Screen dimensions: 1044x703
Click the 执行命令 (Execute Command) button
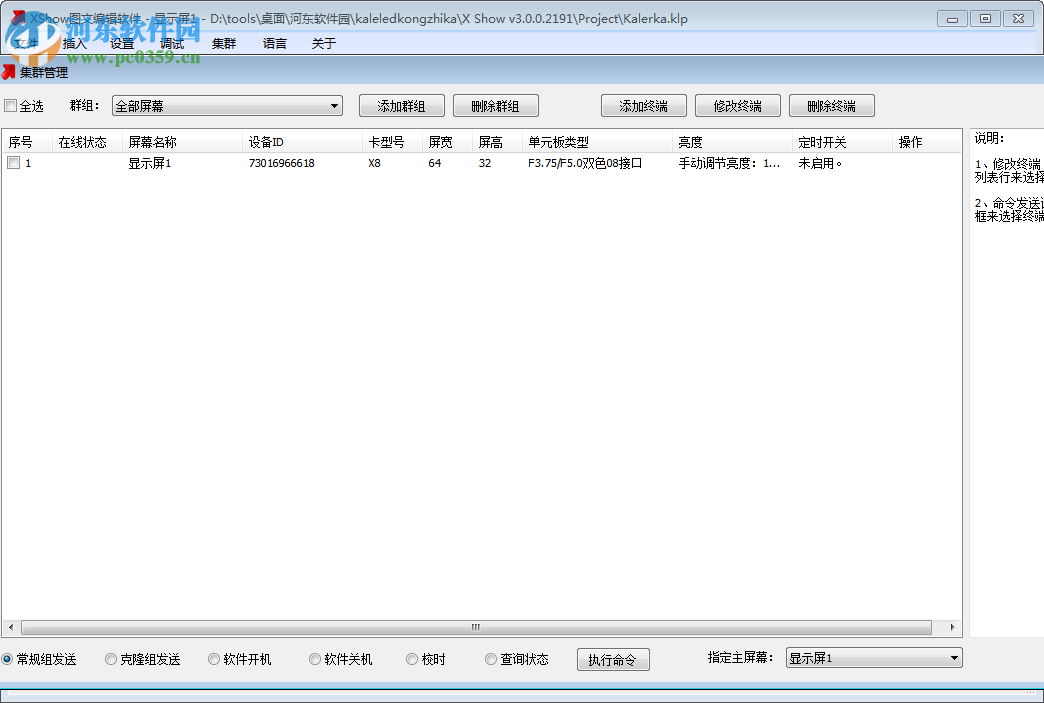click(613, 659)
